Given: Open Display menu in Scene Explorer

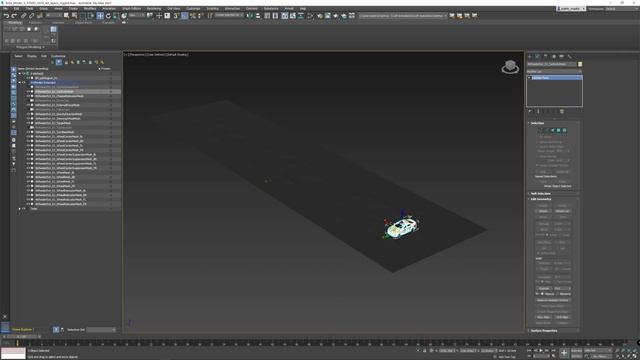Looking at the screenshot, I should (x=32, y=56).
